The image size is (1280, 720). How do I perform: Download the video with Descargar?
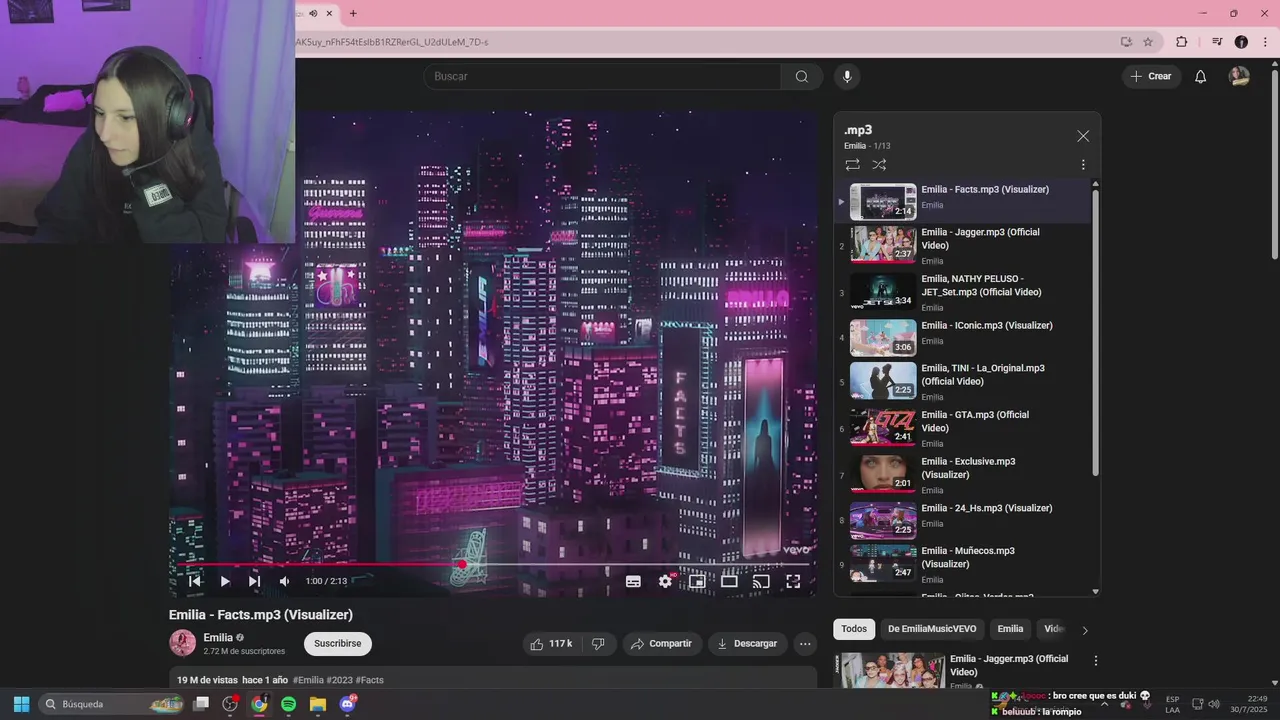747,644
